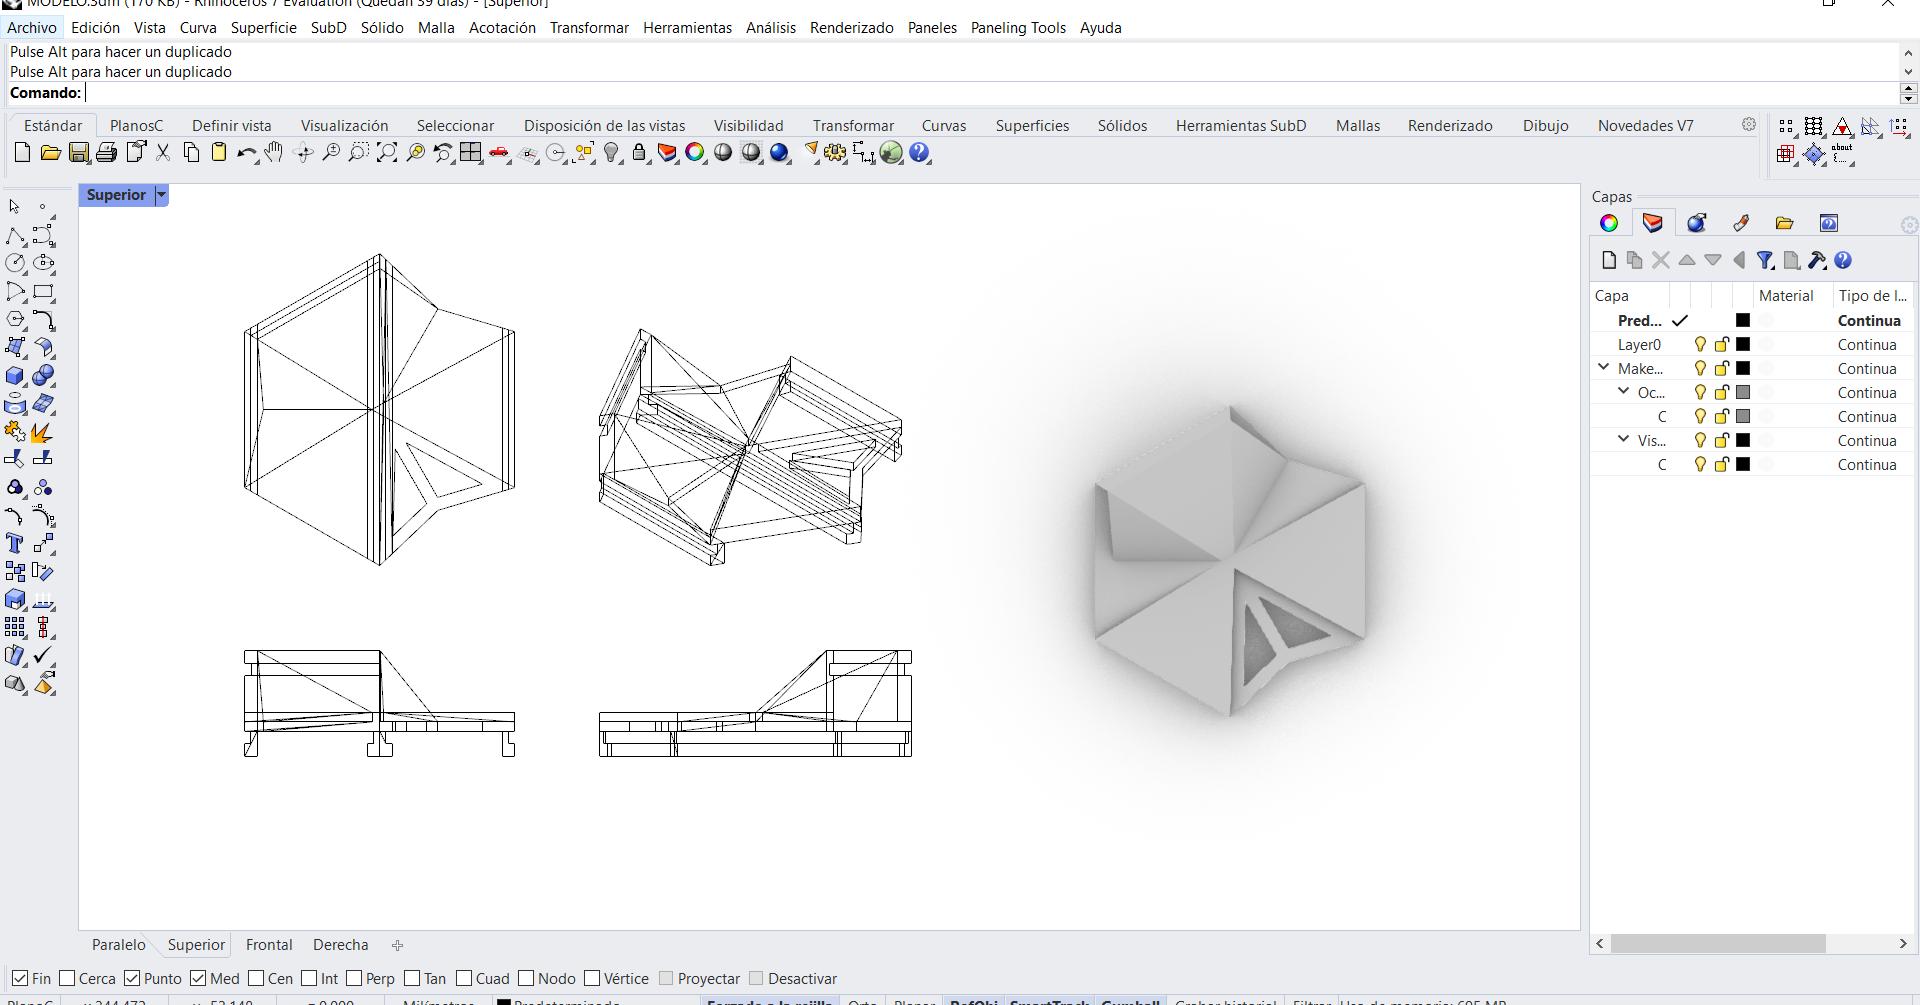1920x1005 pixels.
Task: Switch to the Frontal viewport tab
Action: pos(269,945)
